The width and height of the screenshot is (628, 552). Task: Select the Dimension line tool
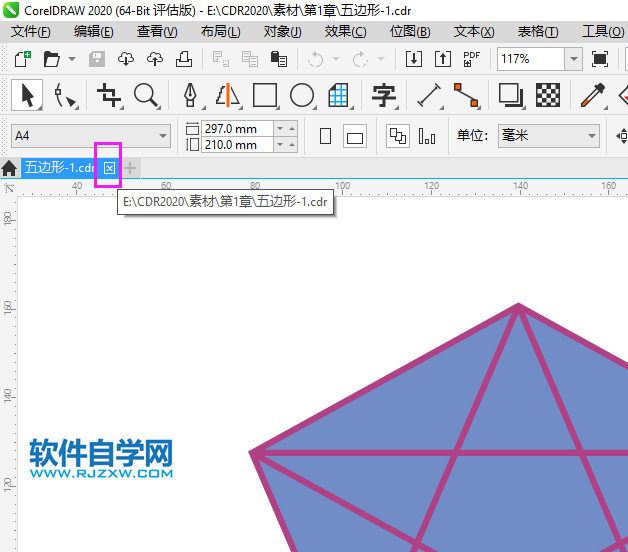[429, 95]
